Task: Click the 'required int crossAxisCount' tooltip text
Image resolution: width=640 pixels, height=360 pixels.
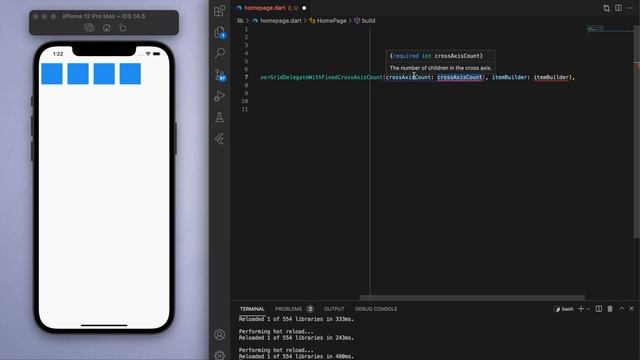Action: pyautogui.click(x=436, y=56)
